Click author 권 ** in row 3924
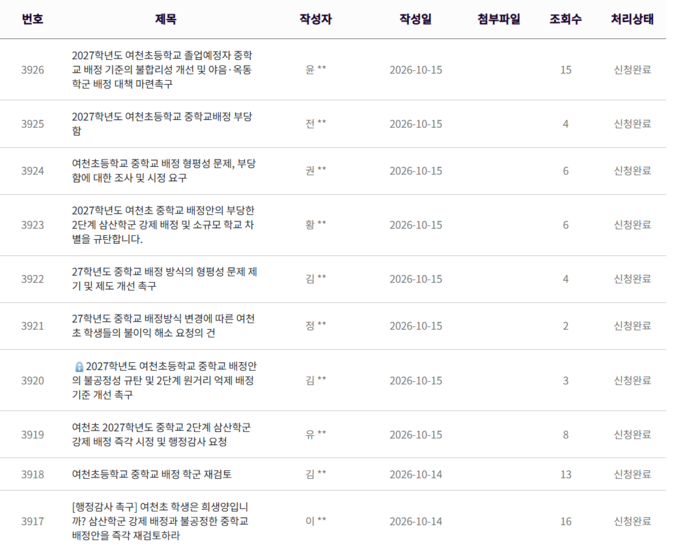The width and height of the screenshot is (700, 546). 316,171
